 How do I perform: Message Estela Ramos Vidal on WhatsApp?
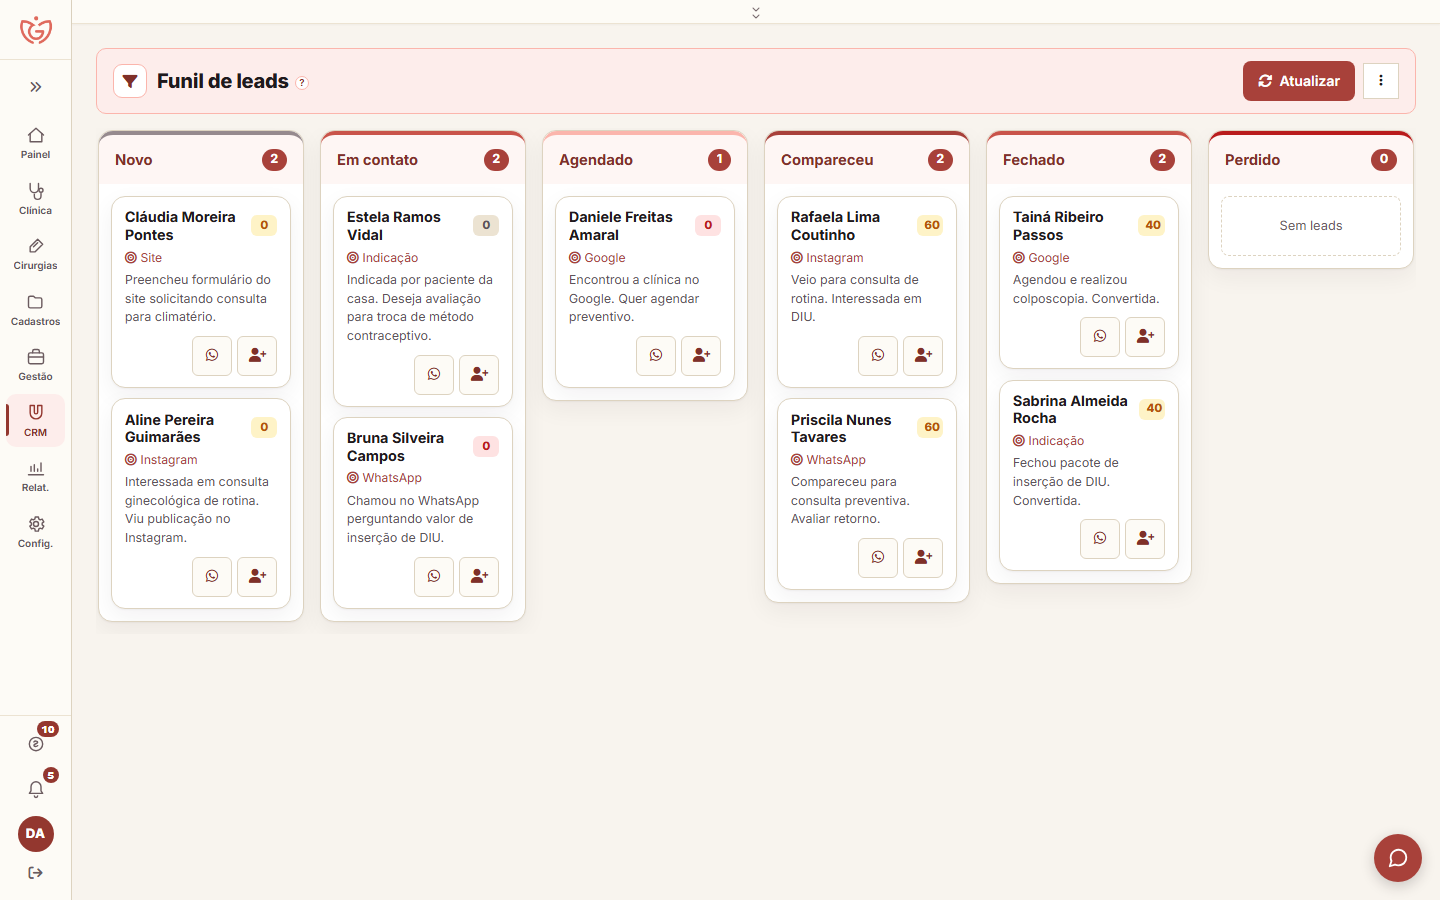(x=434, y=375)
